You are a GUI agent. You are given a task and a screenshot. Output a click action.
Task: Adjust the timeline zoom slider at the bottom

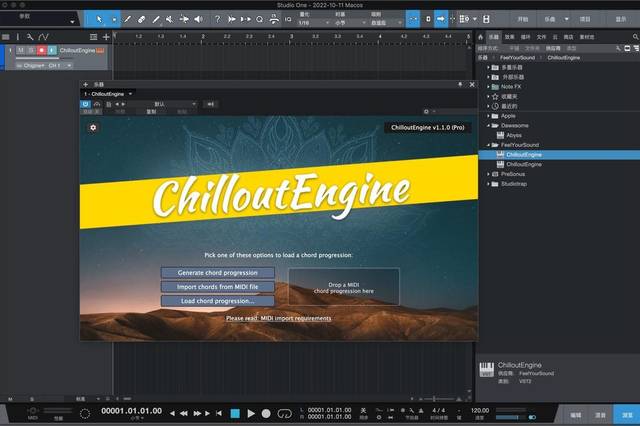tap(440, 399)
